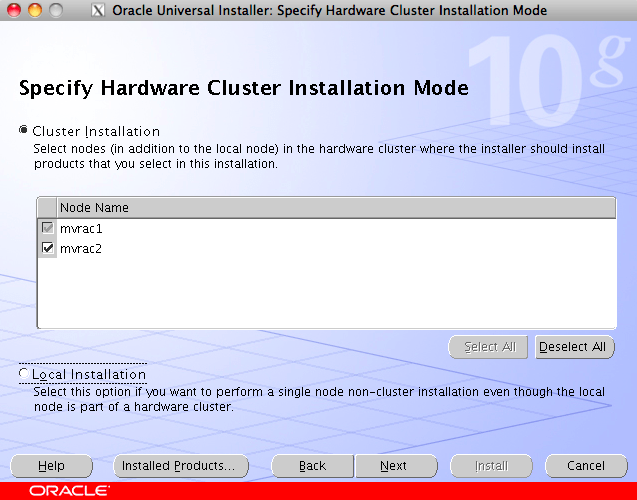Screen dimensions: 637x500
Task: Minimize the window with the yellow button
Action: click(x=35, y=11)
